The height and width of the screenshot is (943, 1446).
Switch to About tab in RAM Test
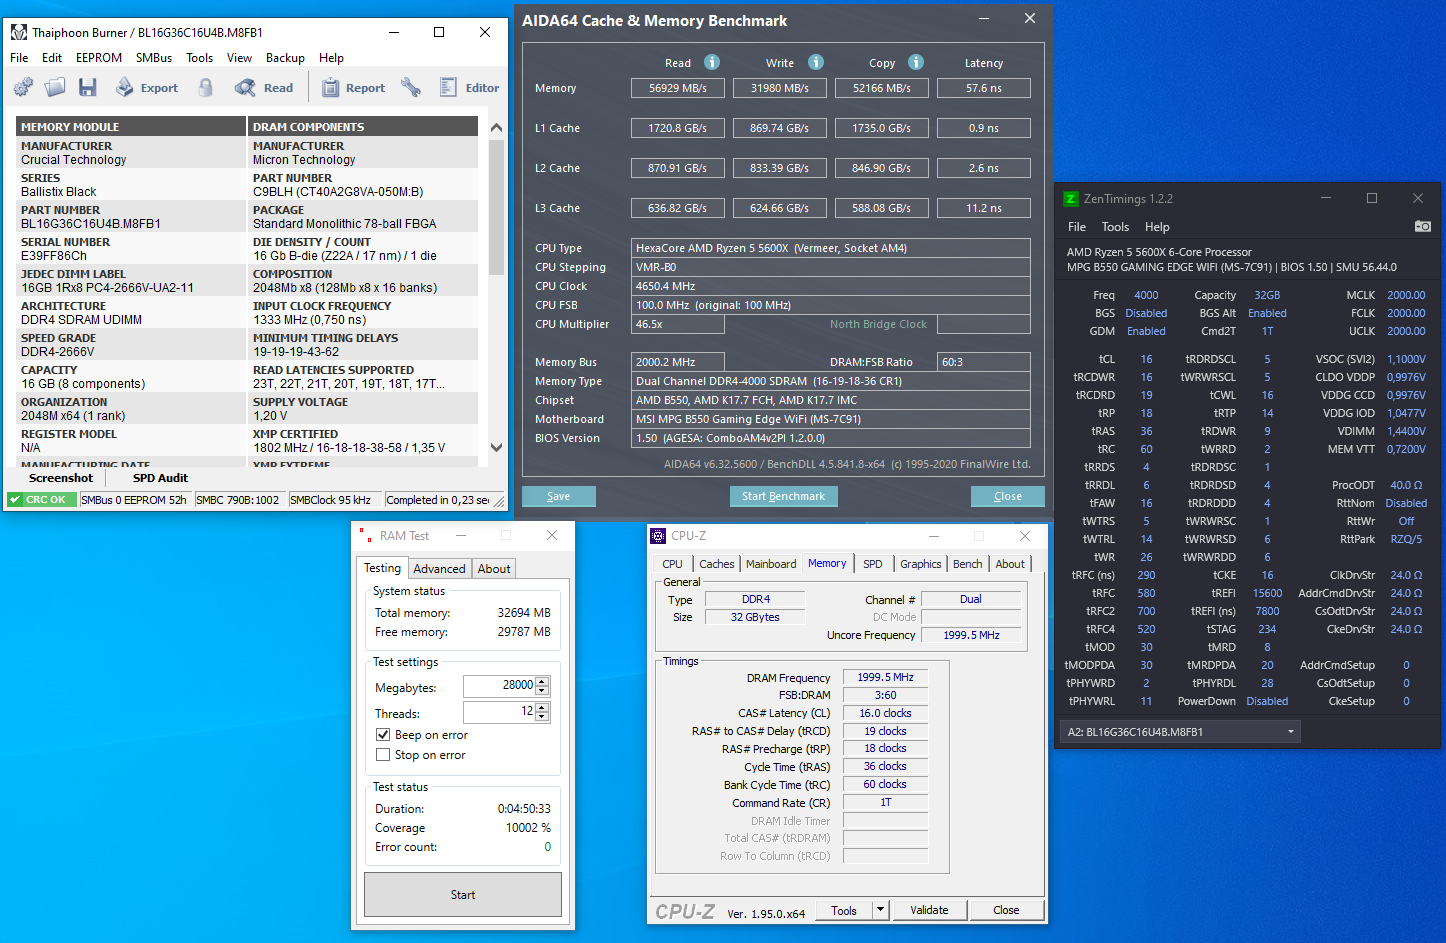[x=494, y=568]
